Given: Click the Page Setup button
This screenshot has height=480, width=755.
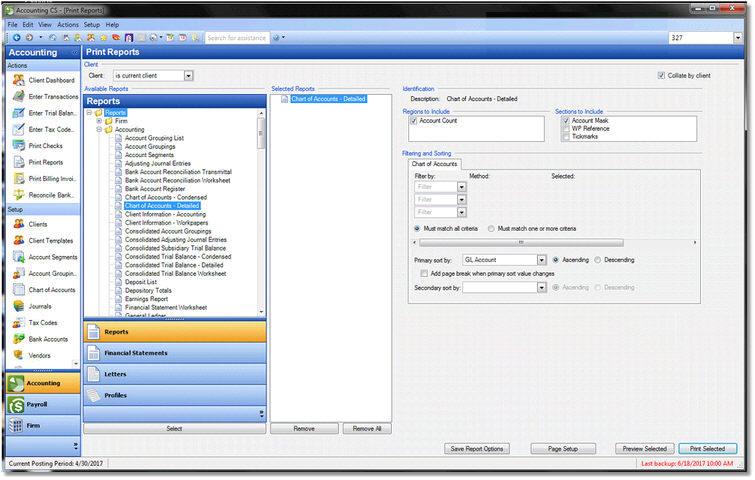Looking at the screenshot, I should [563, 449].
